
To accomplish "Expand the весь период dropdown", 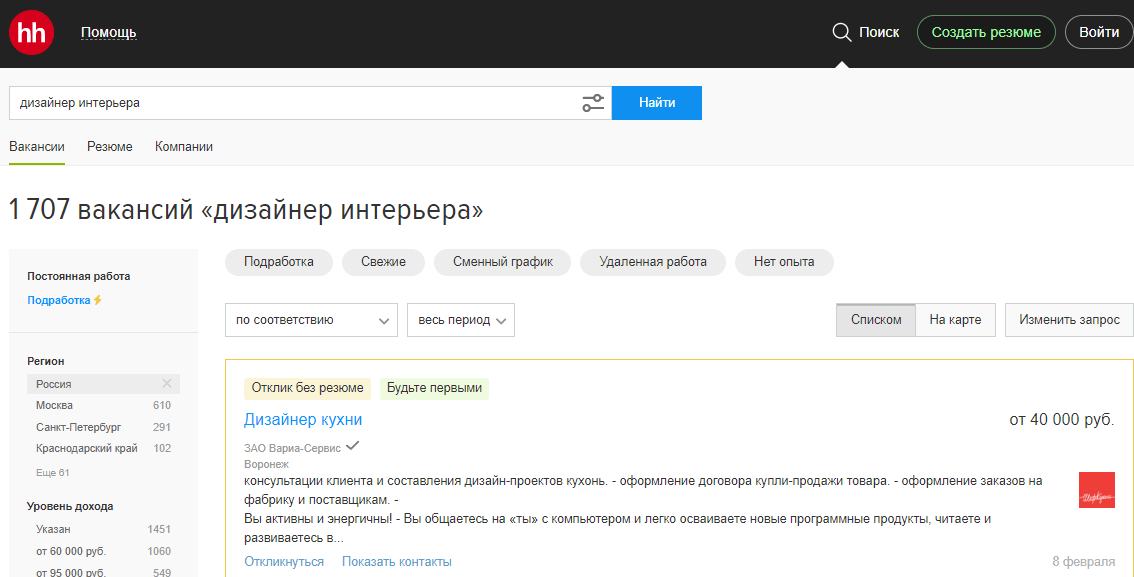I will point(460,320).
